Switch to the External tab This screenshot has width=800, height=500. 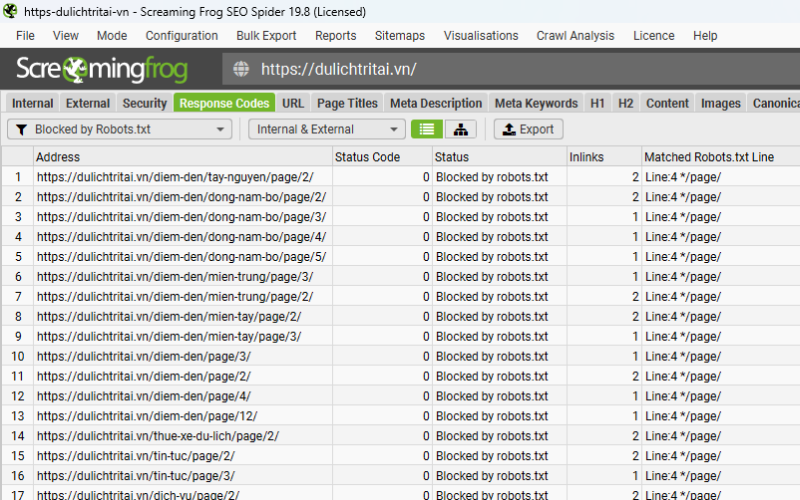(88, 103)
